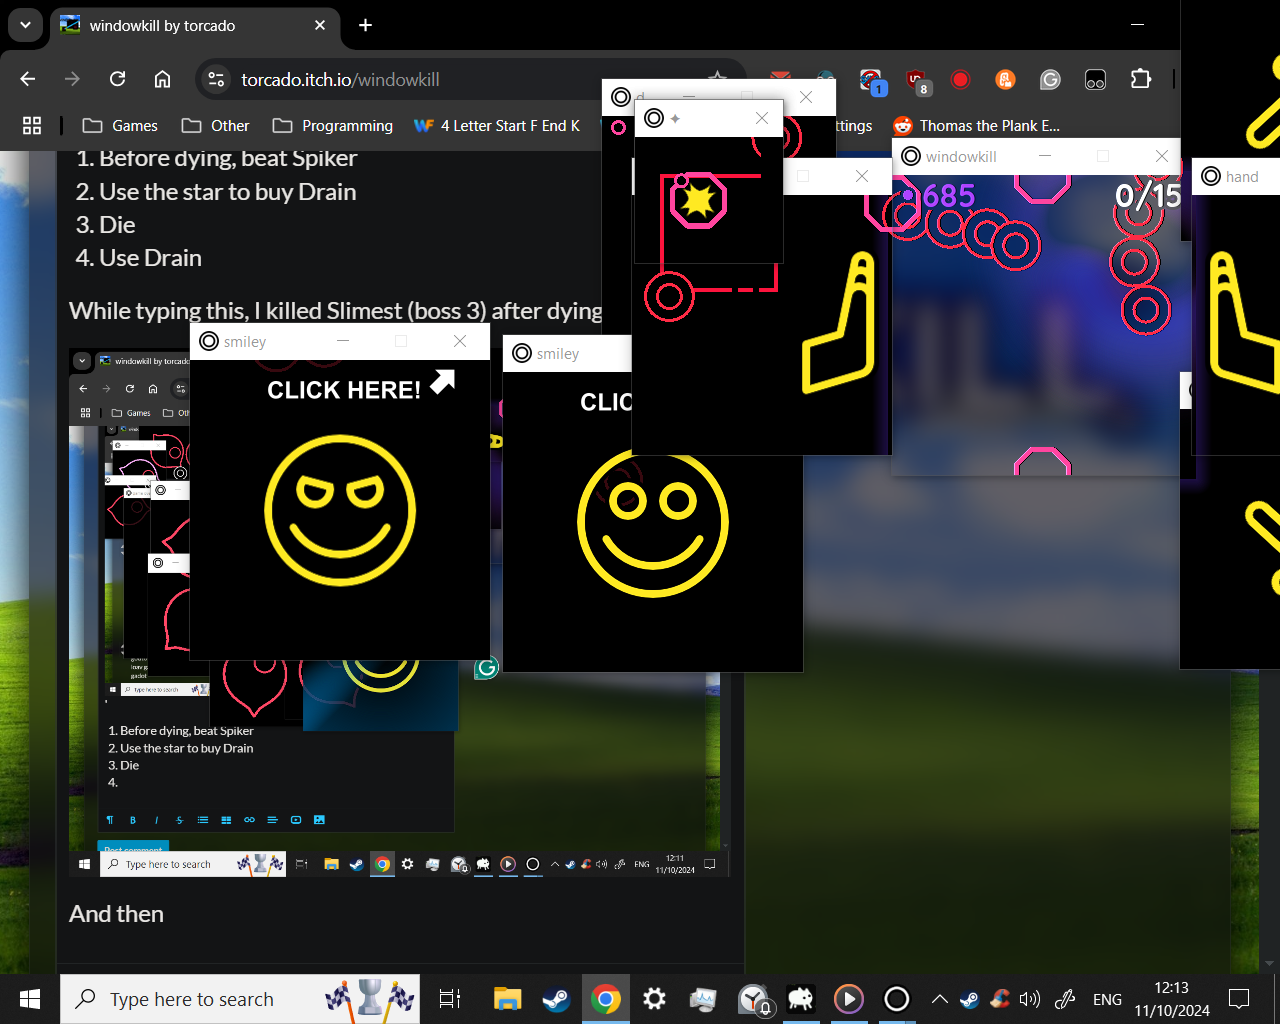This screenshot has width=1280, height=1024.
Task: Open the notification center icon
Action: click(x=1239, y=999)
